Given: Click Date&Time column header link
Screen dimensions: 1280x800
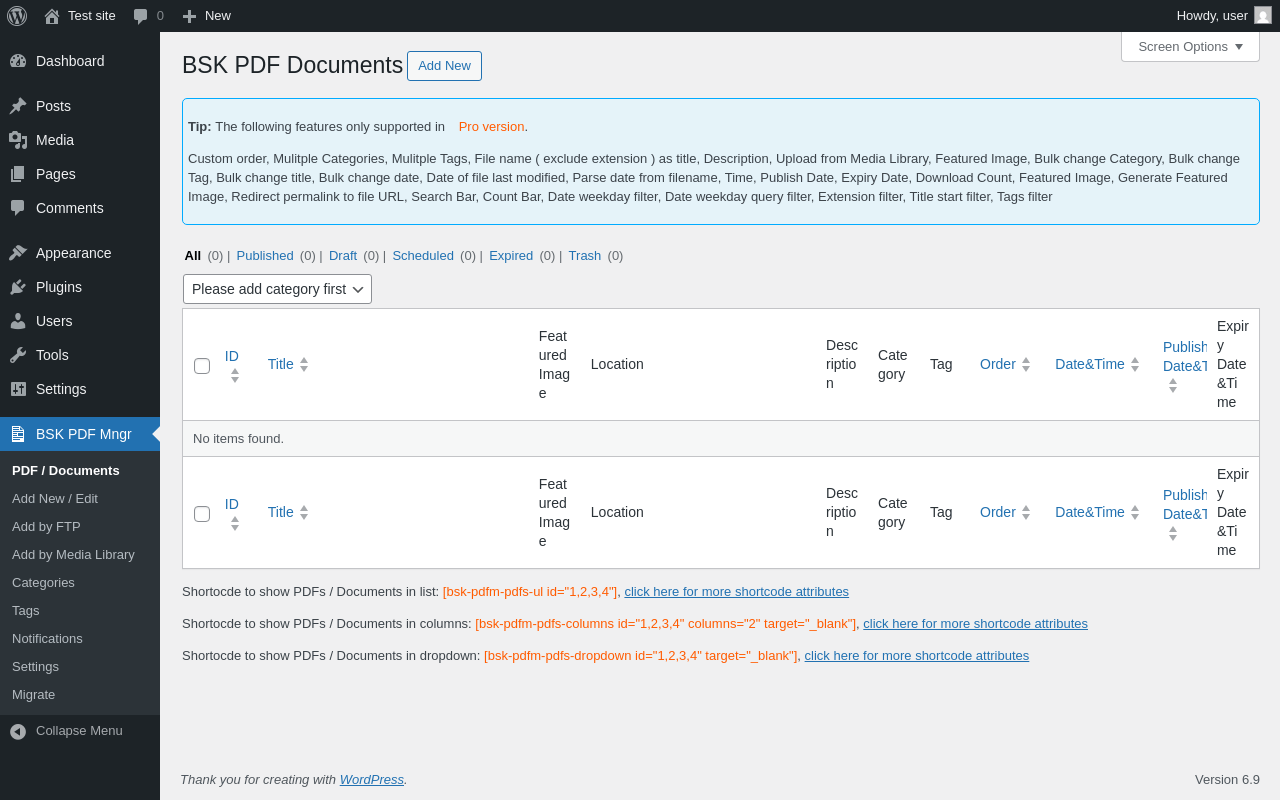Looking at the screenshot, I should [1090, 364].
